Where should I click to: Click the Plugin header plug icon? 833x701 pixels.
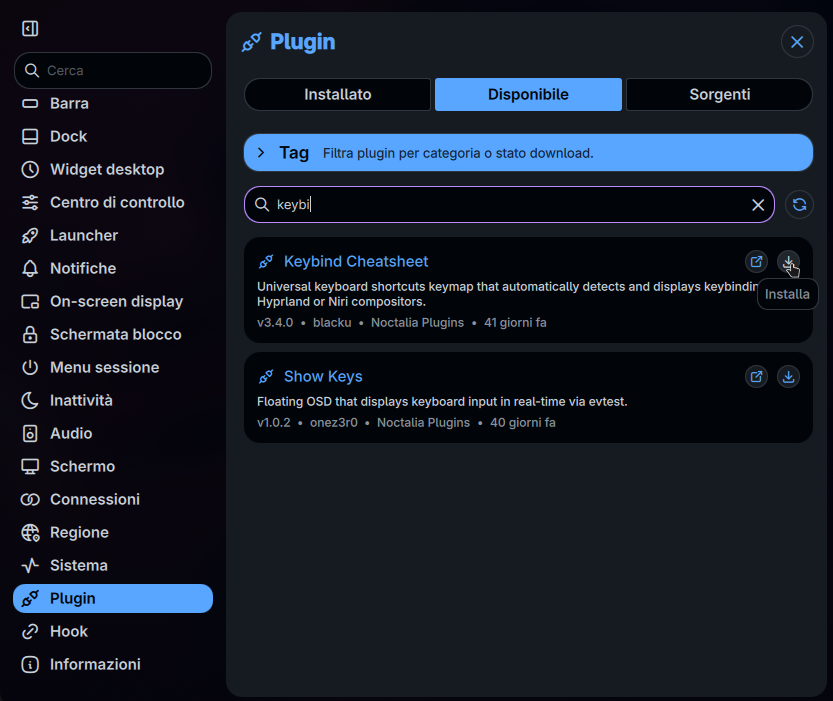pyautogui.click(x=251, y=42)
